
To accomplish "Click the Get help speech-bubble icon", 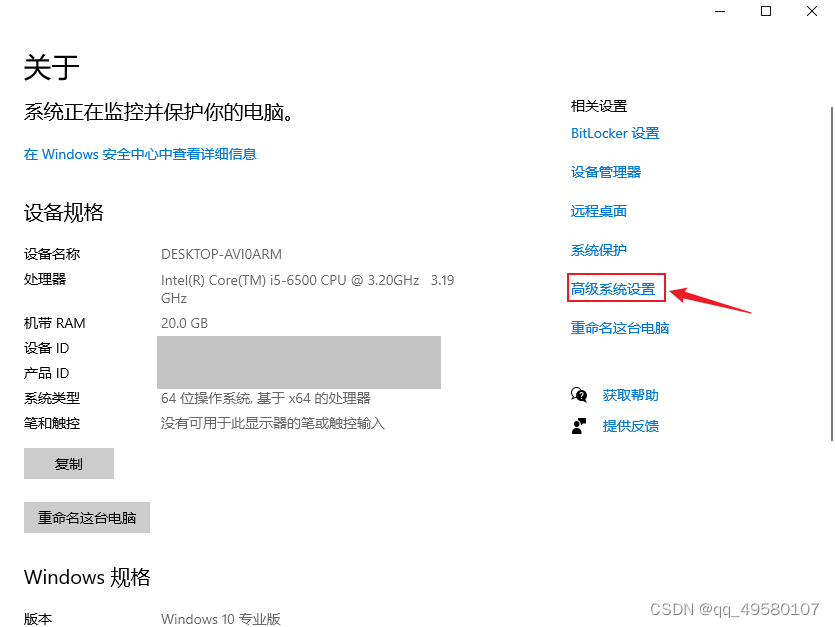I will coord(579,395).
